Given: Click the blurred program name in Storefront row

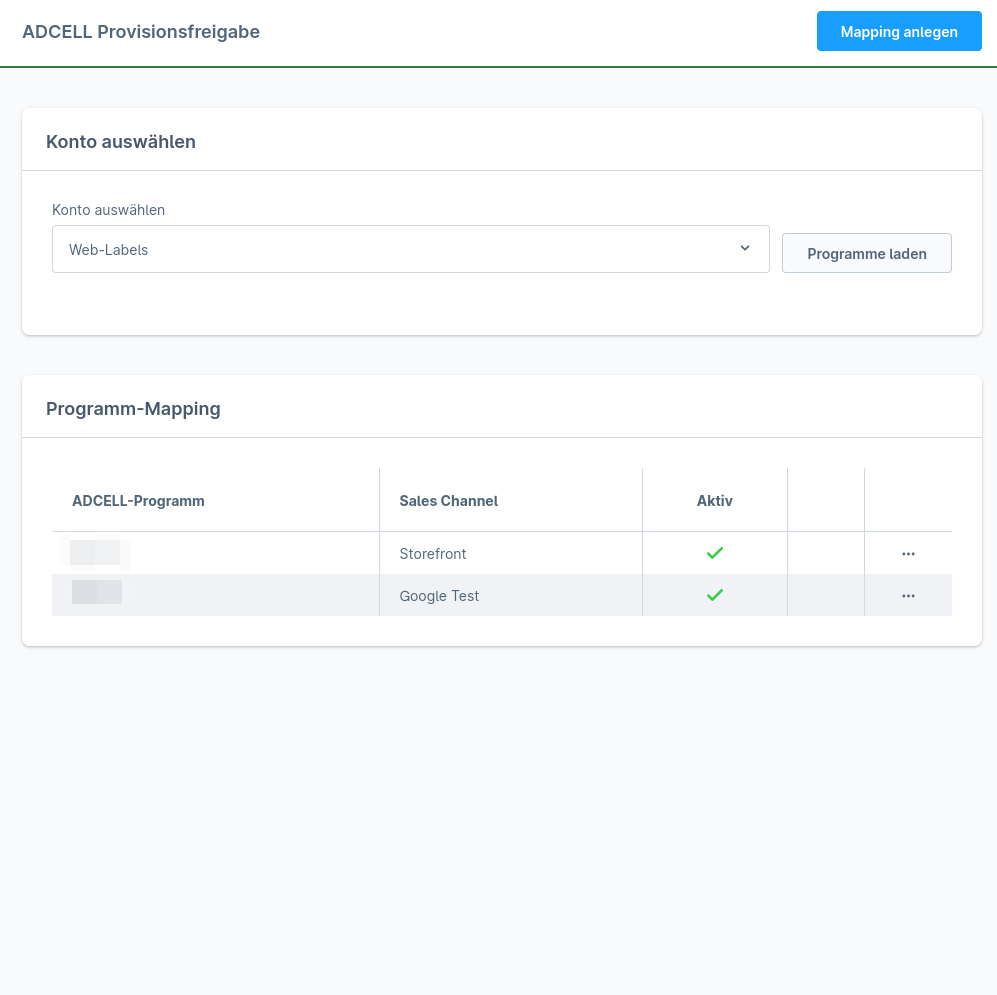Looking at the screenshot, I should click(x=95, y=552).
